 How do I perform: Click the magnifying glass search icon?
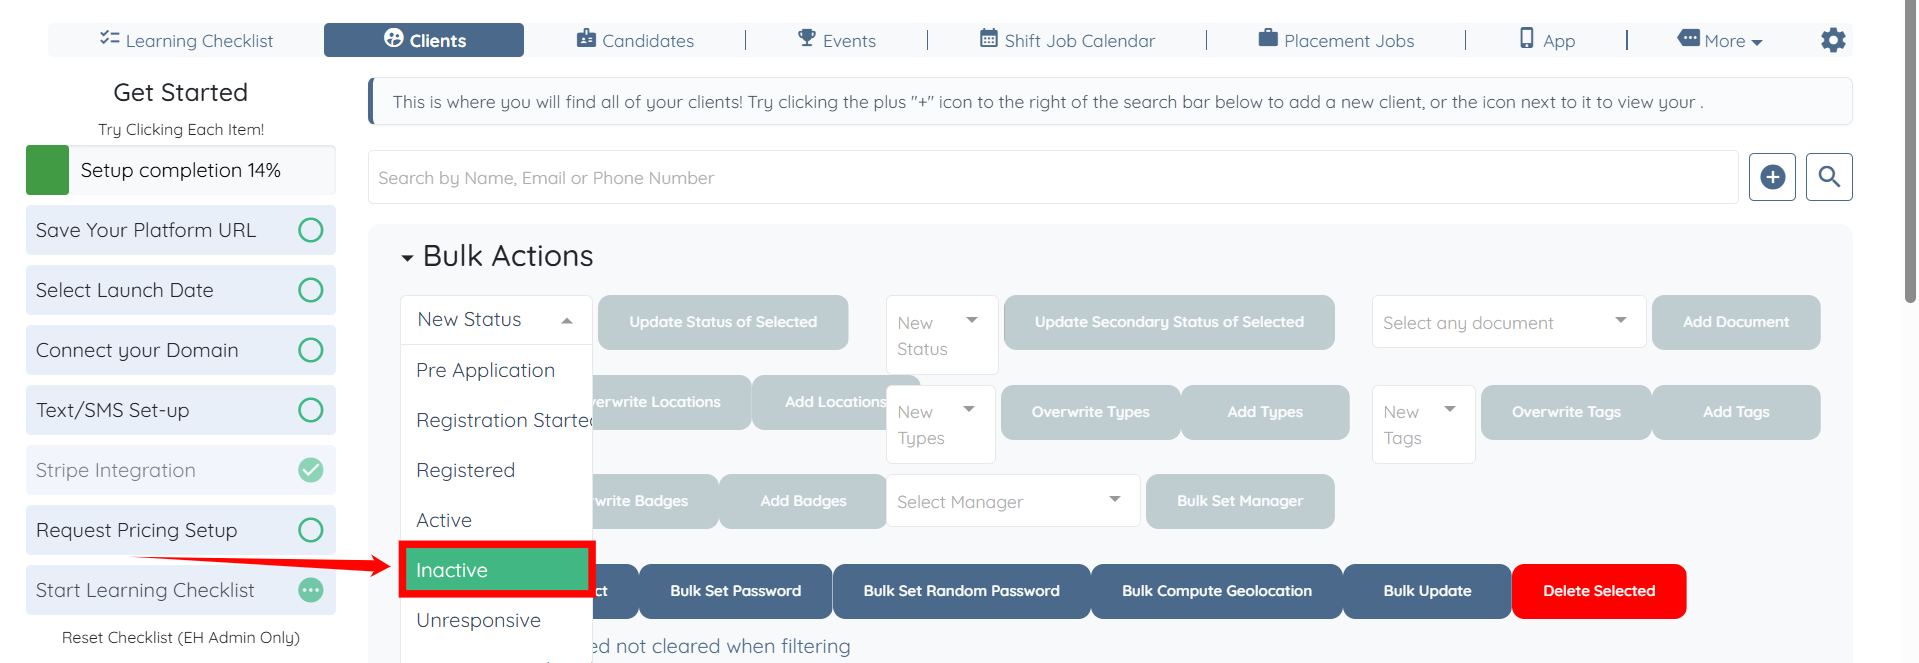point(1829,177)
